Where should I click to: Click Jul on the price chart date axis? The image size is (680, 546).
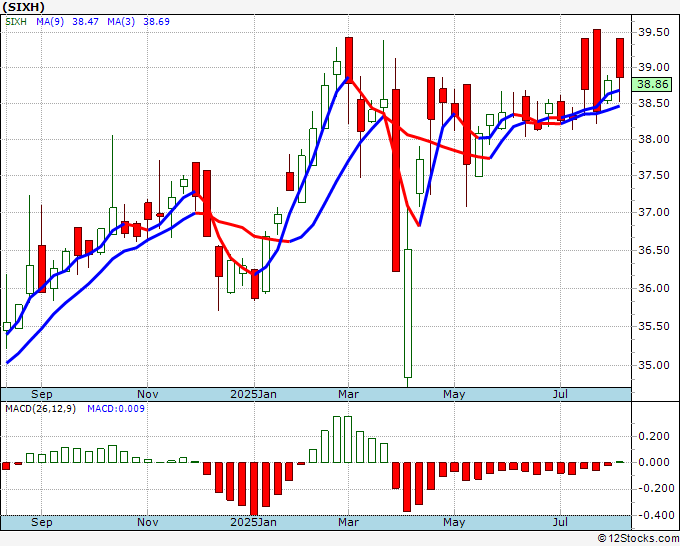[x=560, y=394]
